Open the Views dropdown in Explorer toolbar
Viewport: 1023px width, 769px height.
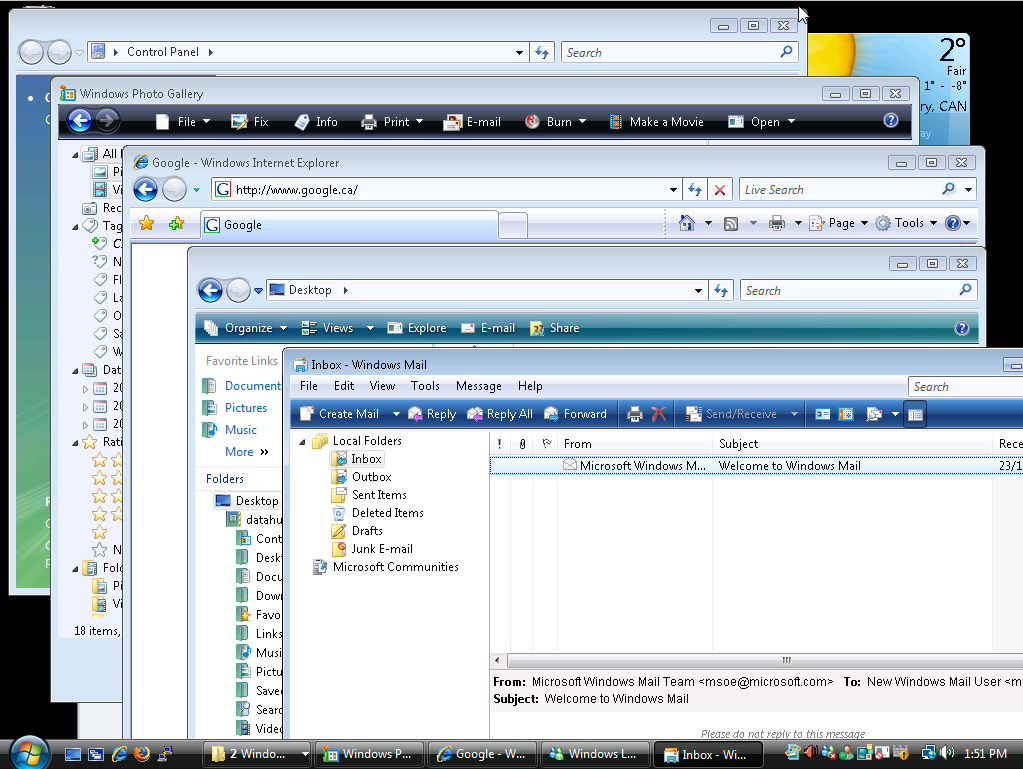tap(370, 328)
